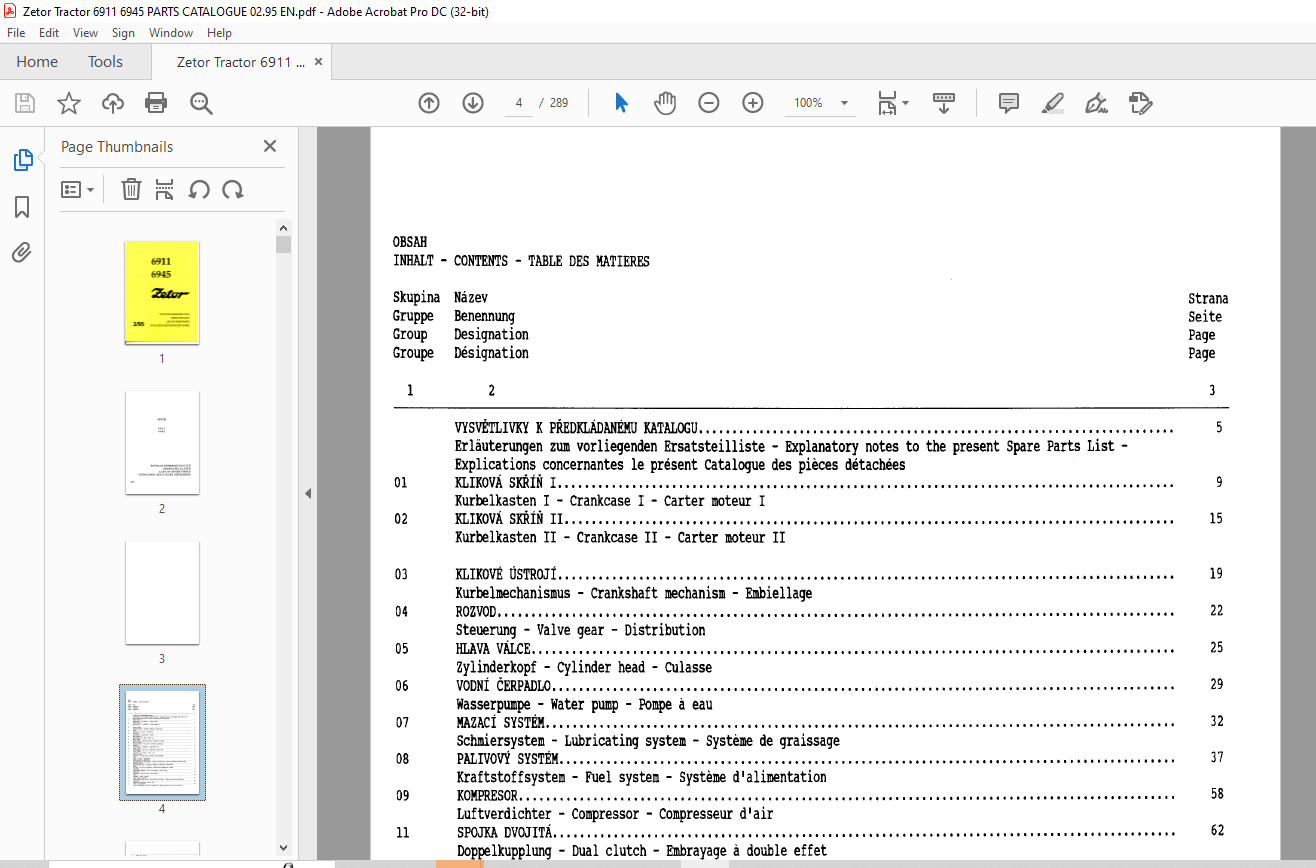1316x868 pixels.
Task: Click the Save file icon
Action: click(x=25, y=103)
